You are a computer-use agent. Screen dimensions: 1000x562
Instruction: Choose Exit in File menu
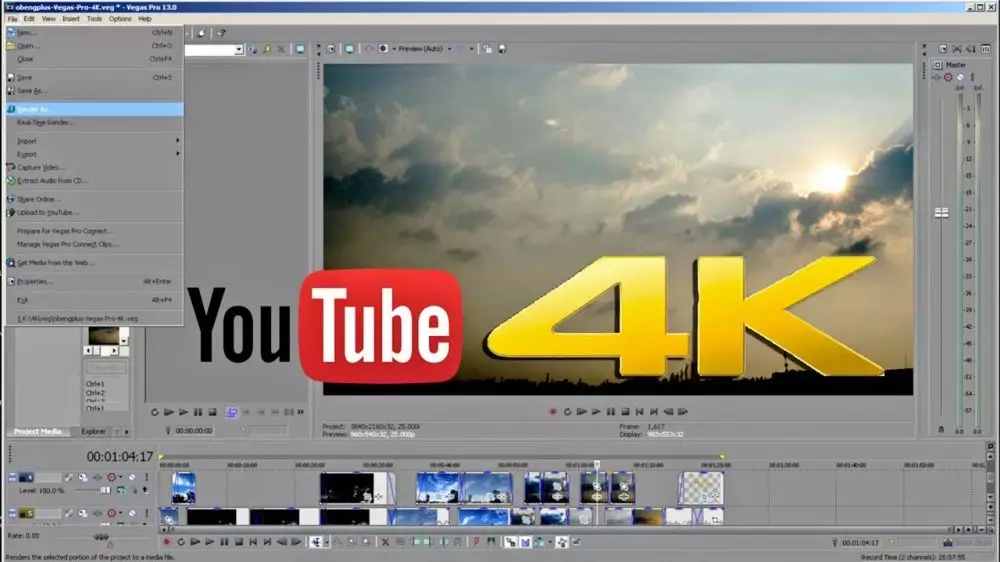tap(94, 300)
